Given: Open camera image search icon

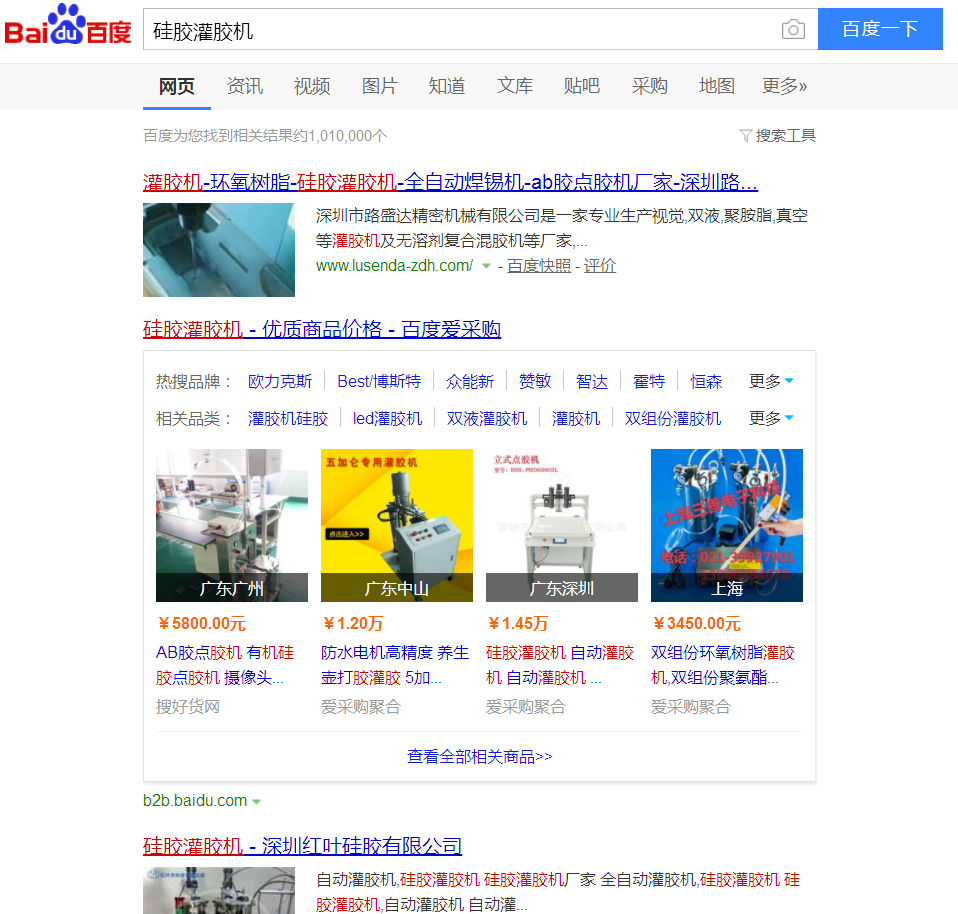Looking at the screenshot, I should pos(793,29).
